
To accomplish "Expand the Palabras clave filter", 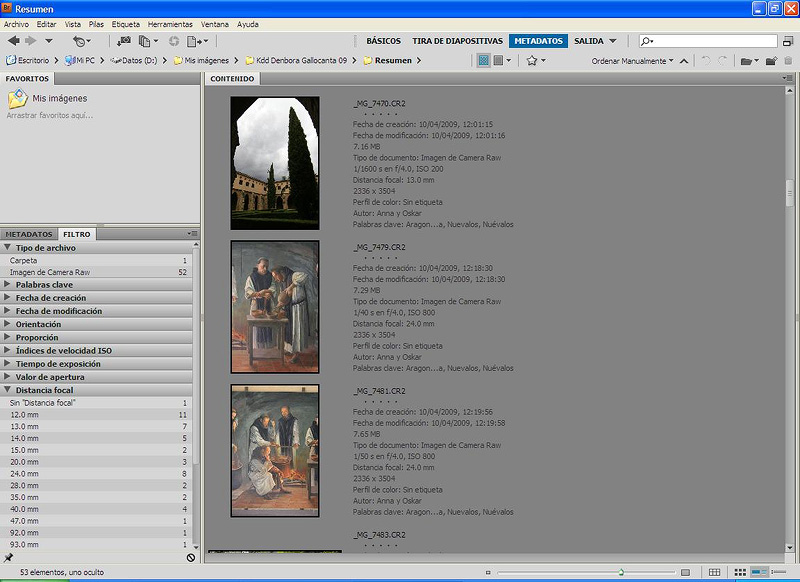I will tap(7, 284).
